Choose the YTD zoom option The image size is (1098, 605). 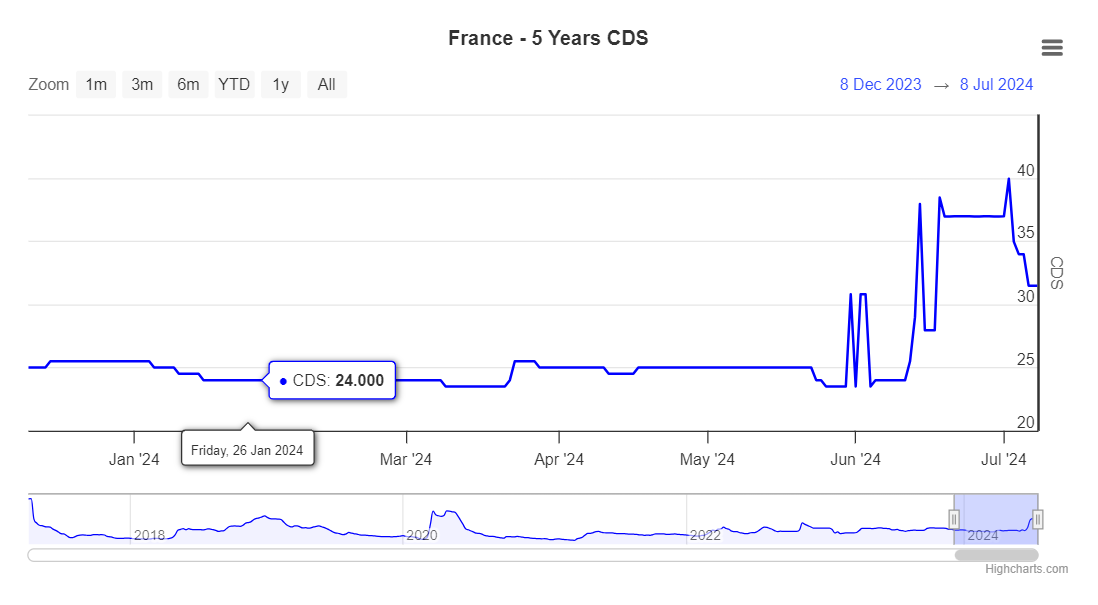point(234,84)
